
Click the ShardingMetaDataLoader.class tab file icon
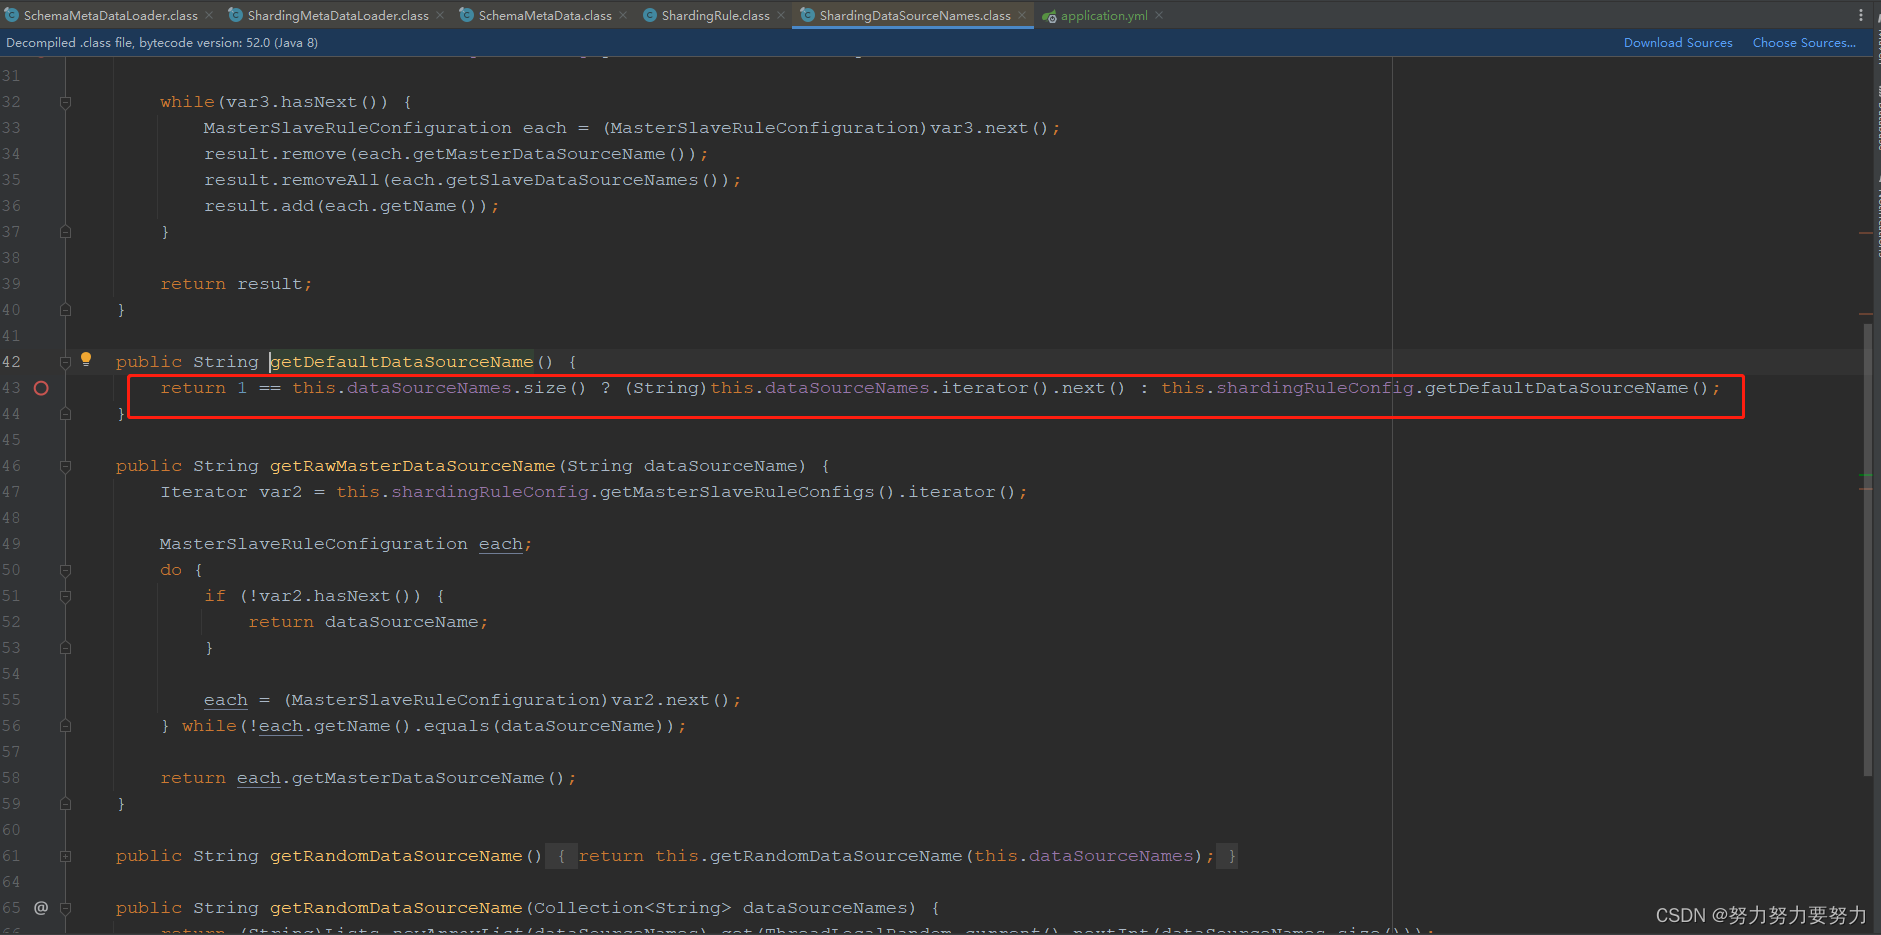pos(235,15)
